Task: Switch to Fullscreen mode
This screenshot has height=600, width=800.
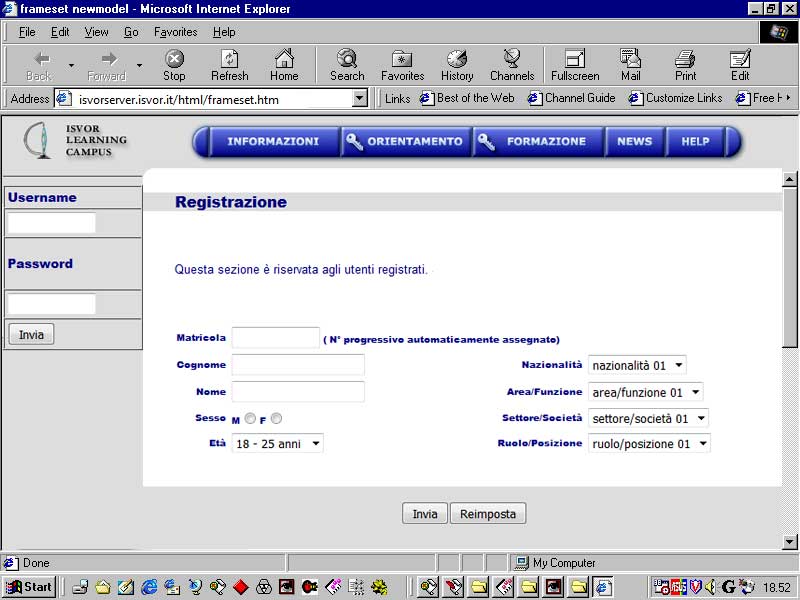Action: 575,65
